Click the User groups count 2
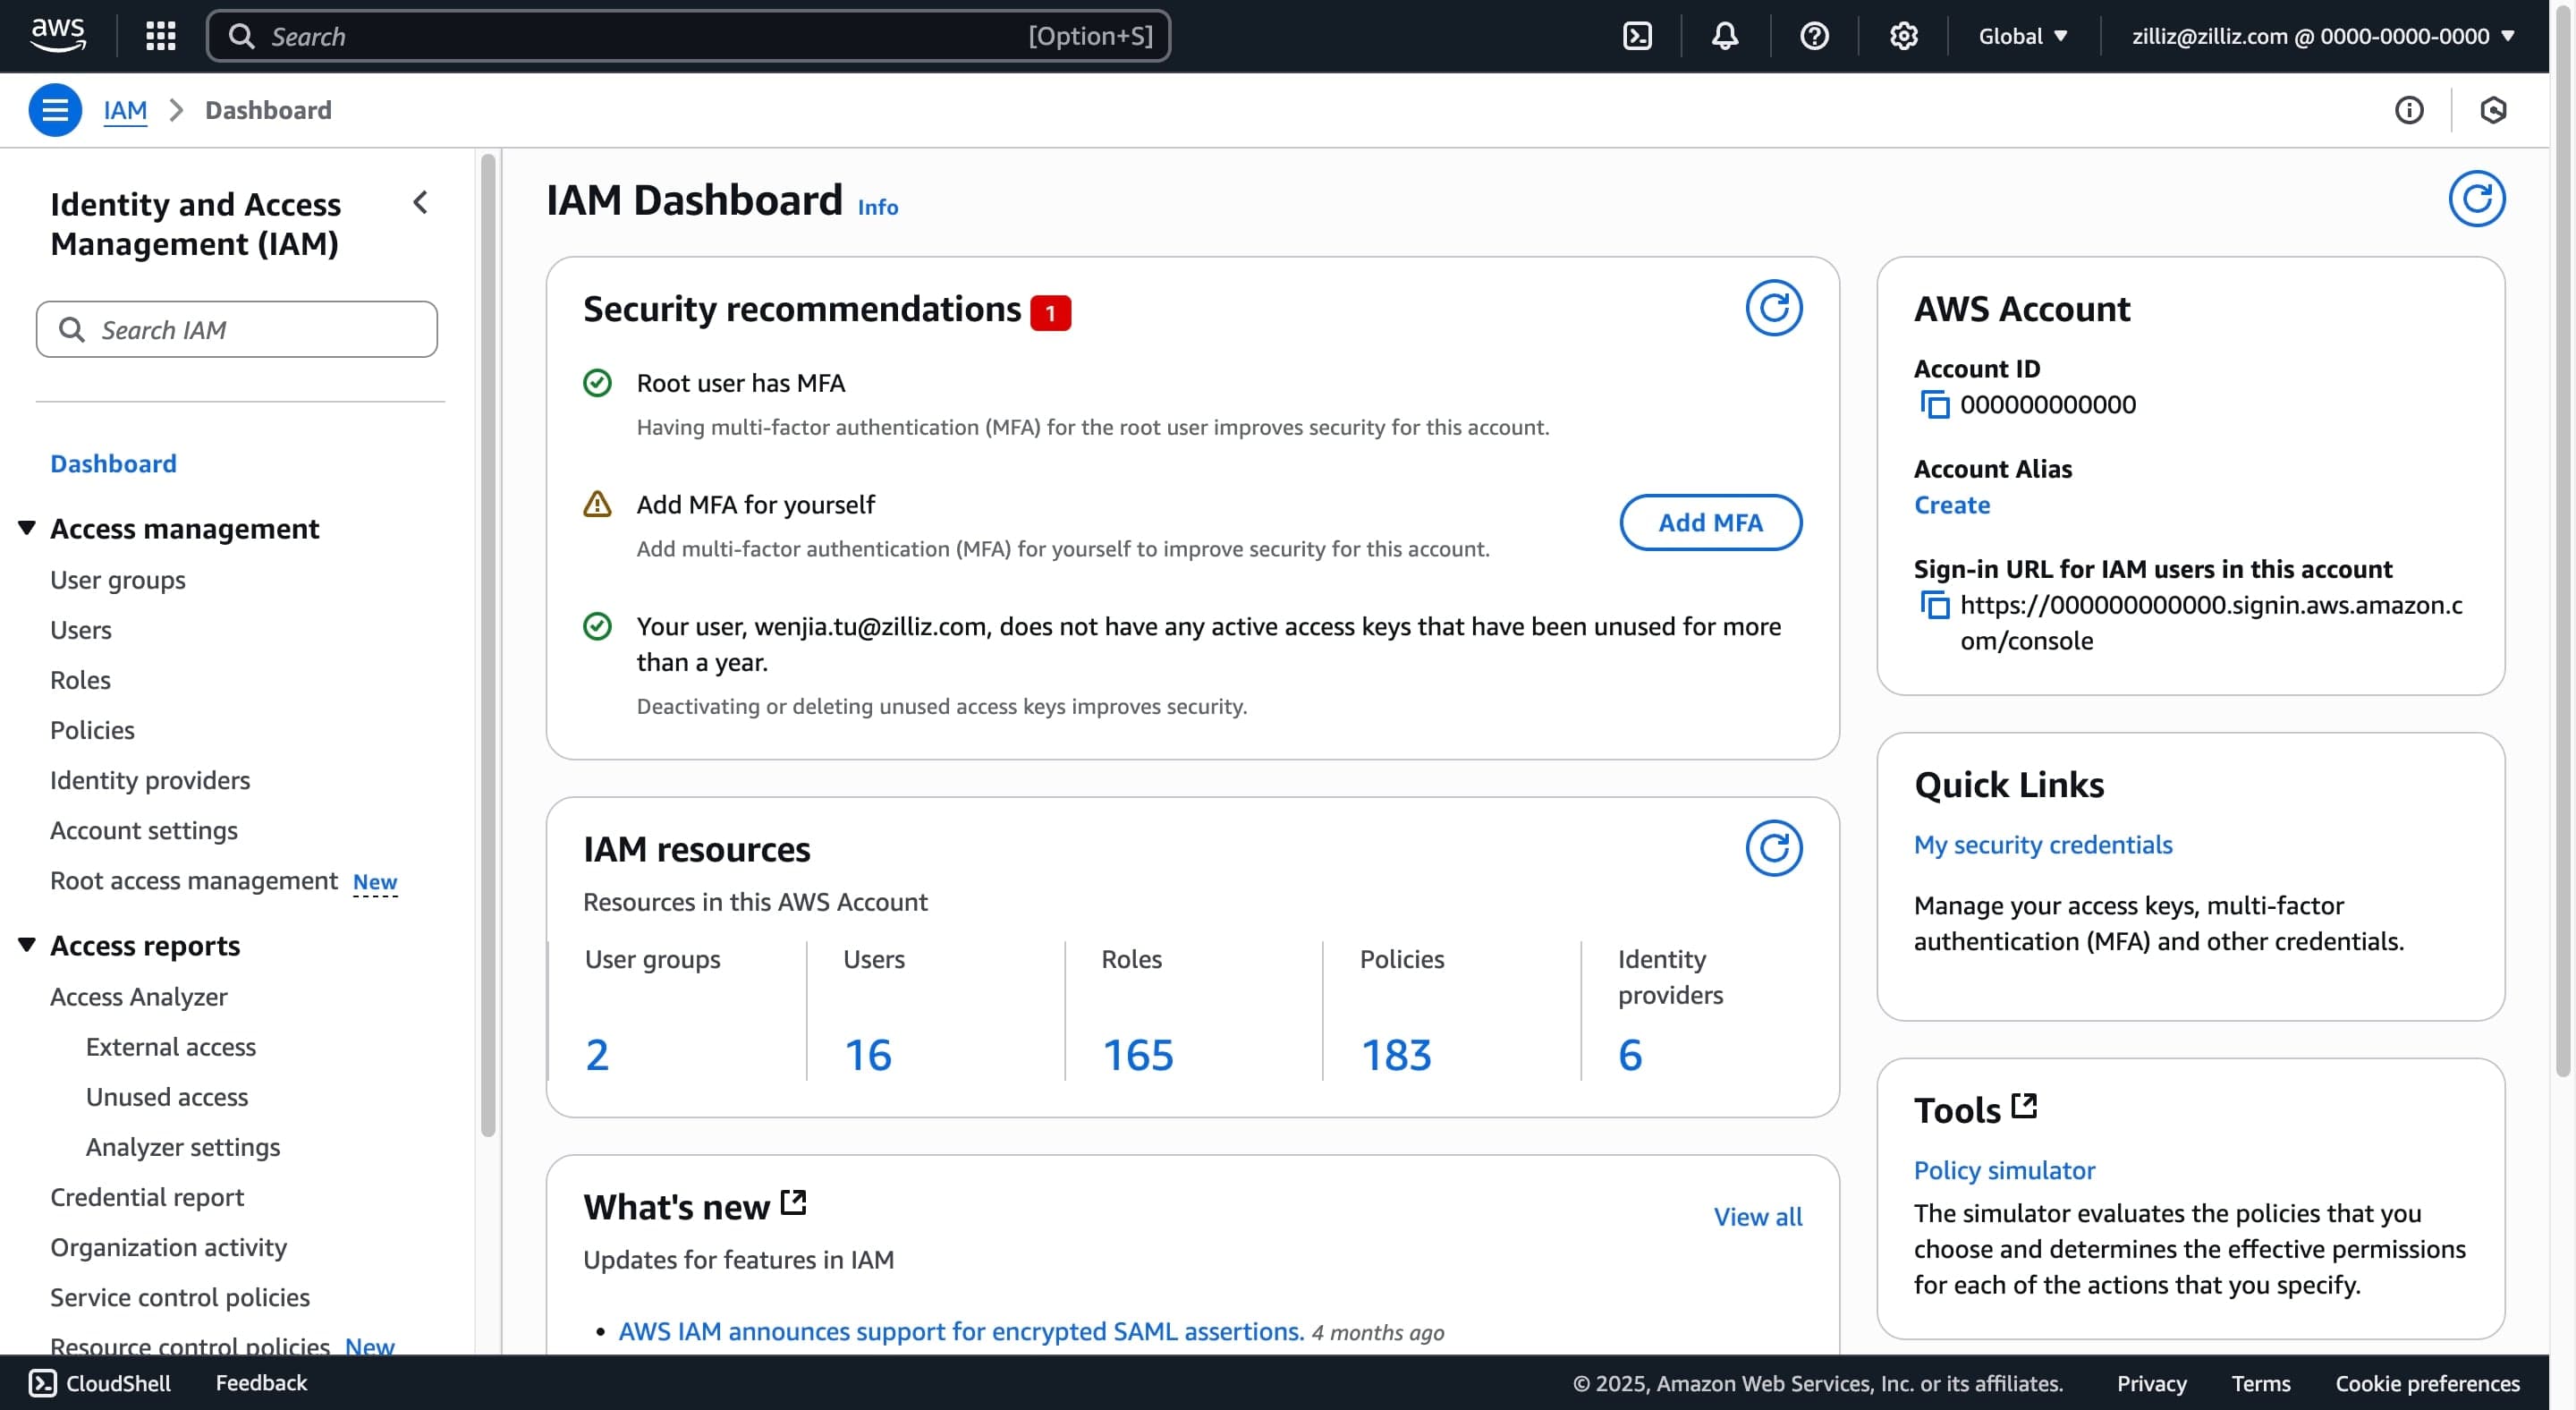2576x1410 pixels. pyautogui.click(x=597, y=1055)
